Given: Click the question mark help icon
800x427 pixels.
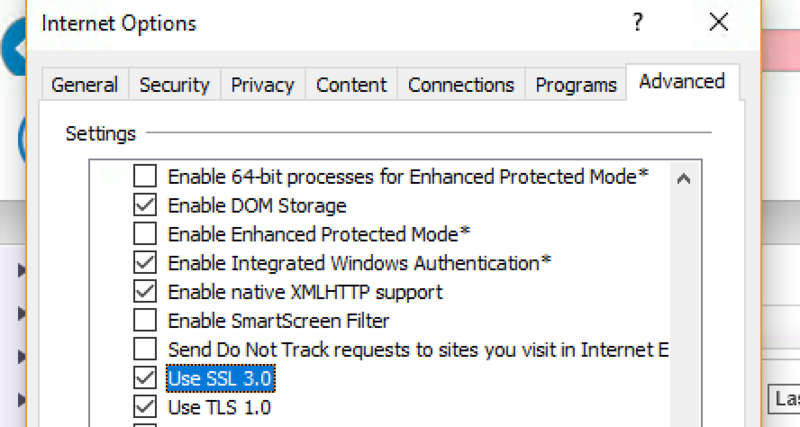Looking at the screenshot, I should click(638, 22).
